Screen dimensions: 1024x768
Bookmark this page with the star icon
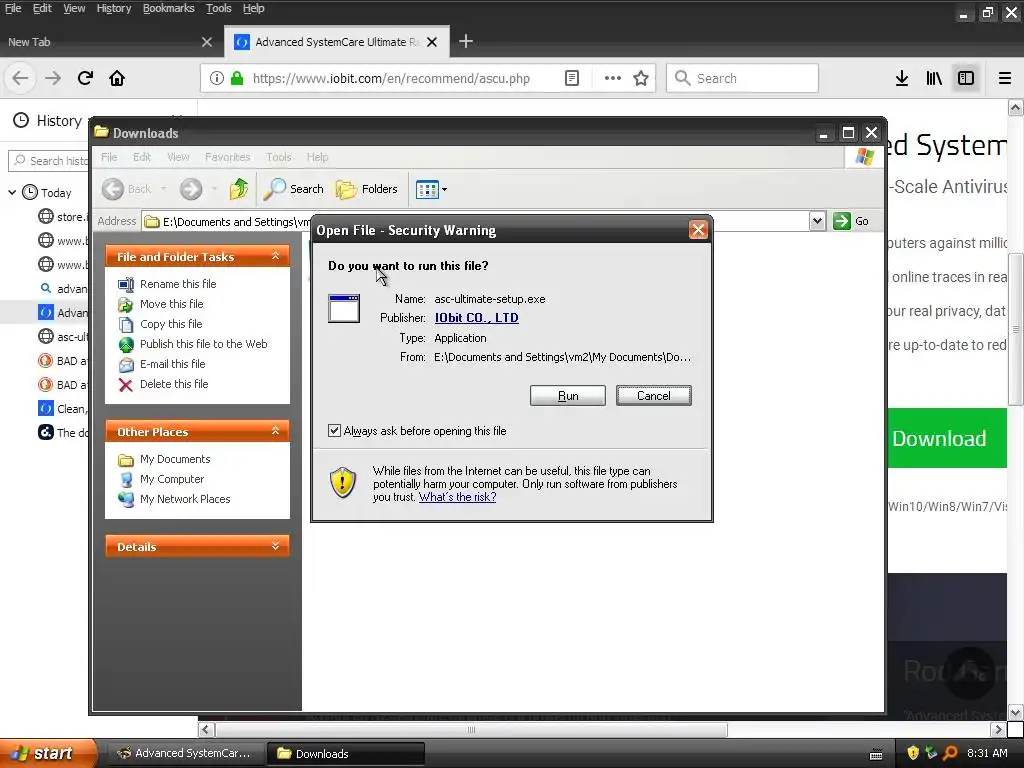click(x=641, y=78)
